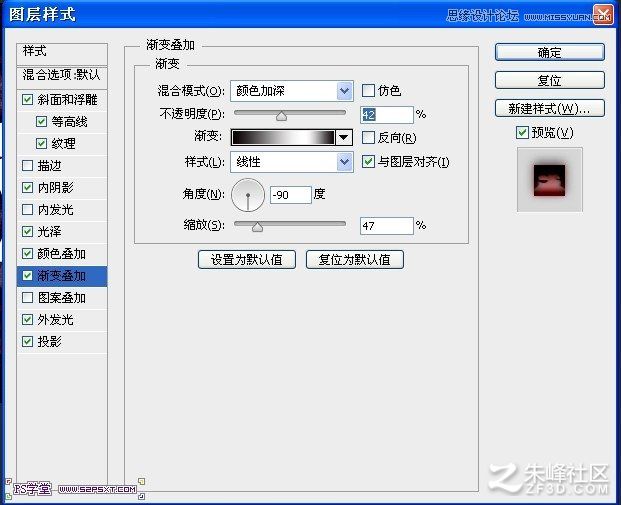Viewport: 621px width, 505px height.
Task: Click the angle dial control
Action: tap(248, 194)
